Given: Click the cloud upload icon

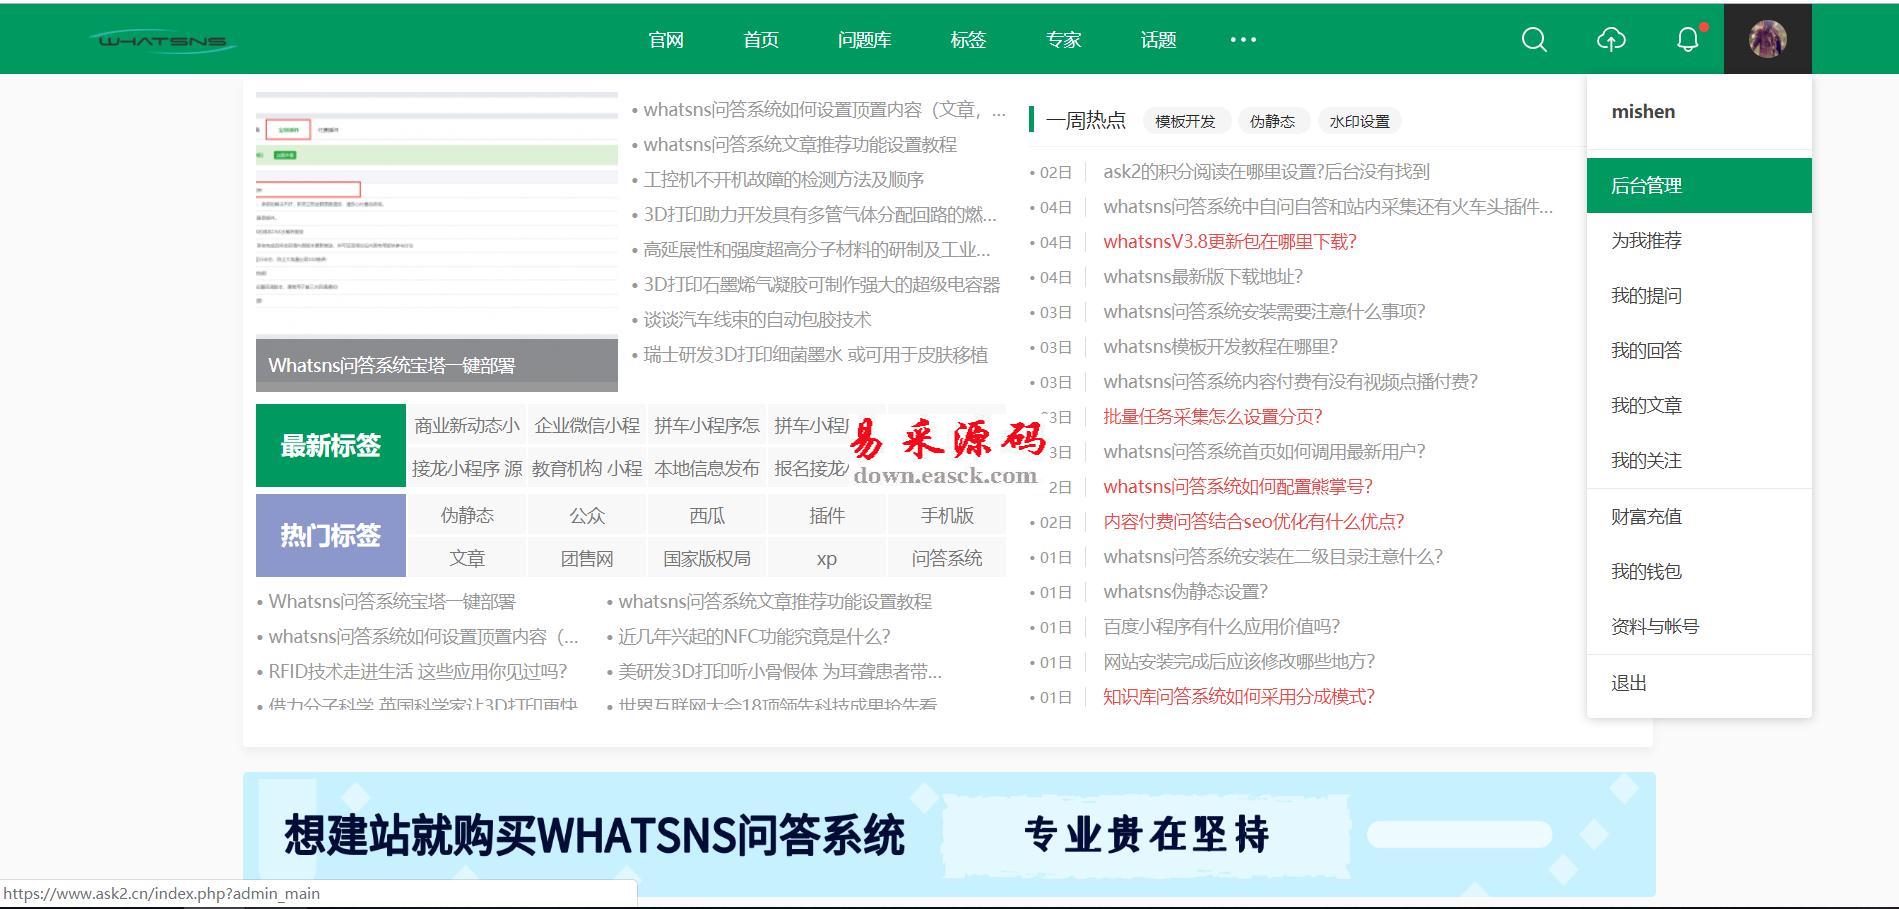Looking at the screenshot, I should (1611, 40).
